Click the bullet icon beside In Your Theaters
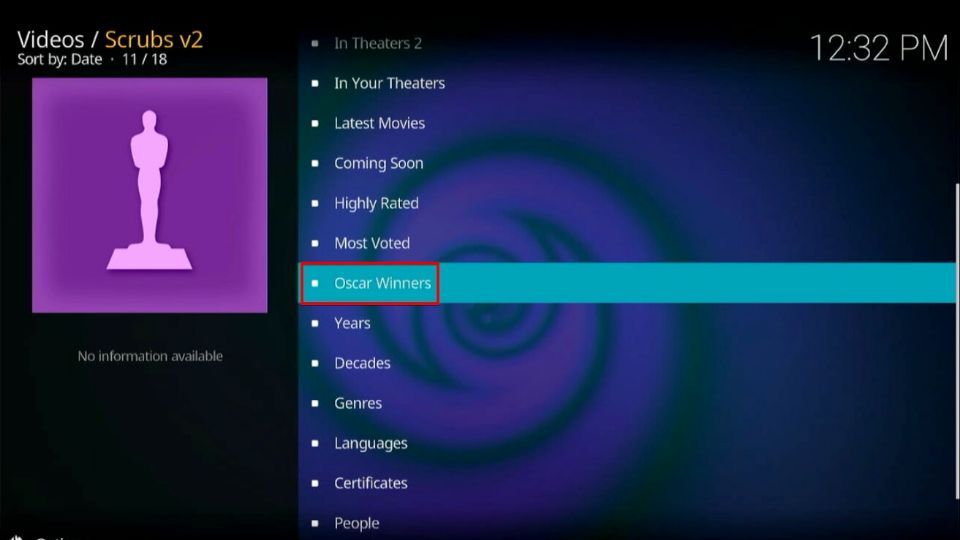The image size is (960, 540). 315,83
